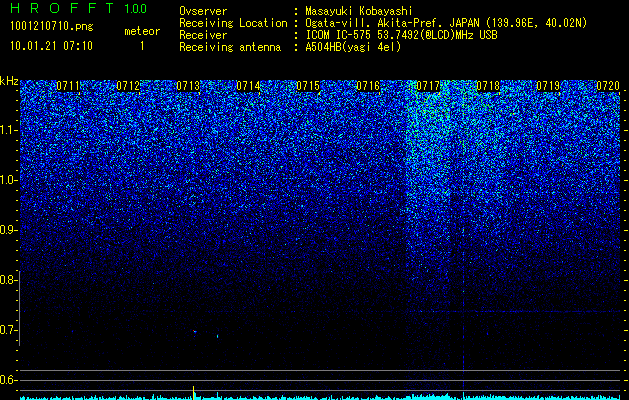
Task: Click the Receiving antenna field label
Action: (230, 47)
